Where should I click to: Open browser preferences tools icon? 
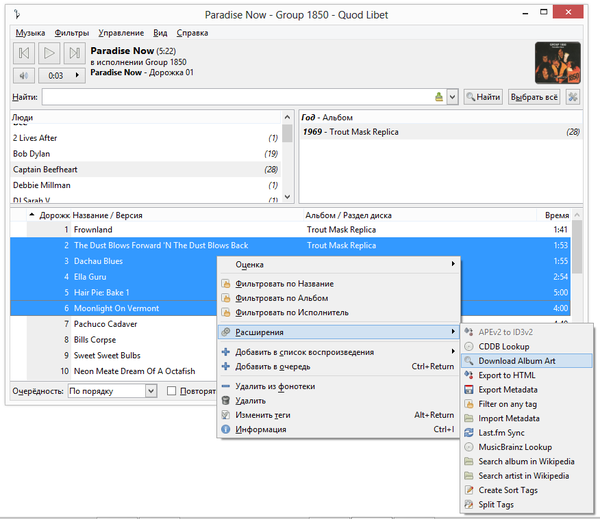572,97
